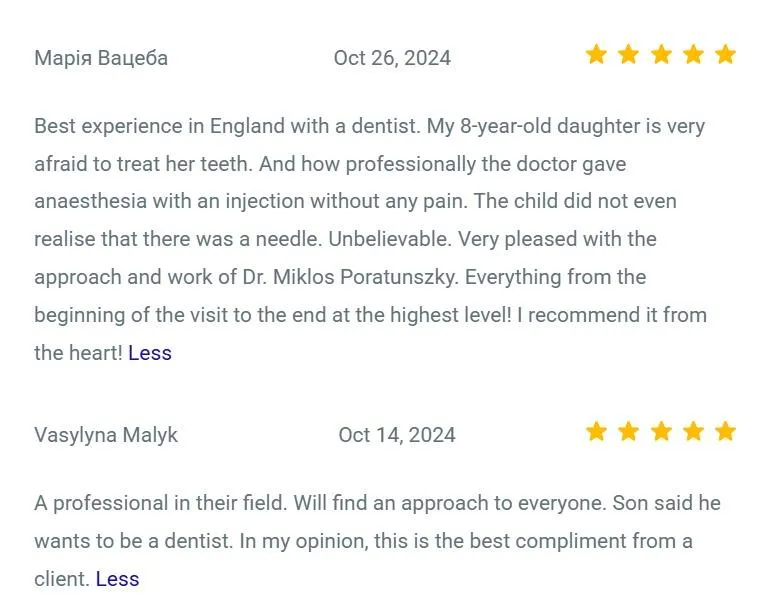776x609 pixels.
Task: Click the Dr. Miklos Poratunszky mention
Action: 351,277
